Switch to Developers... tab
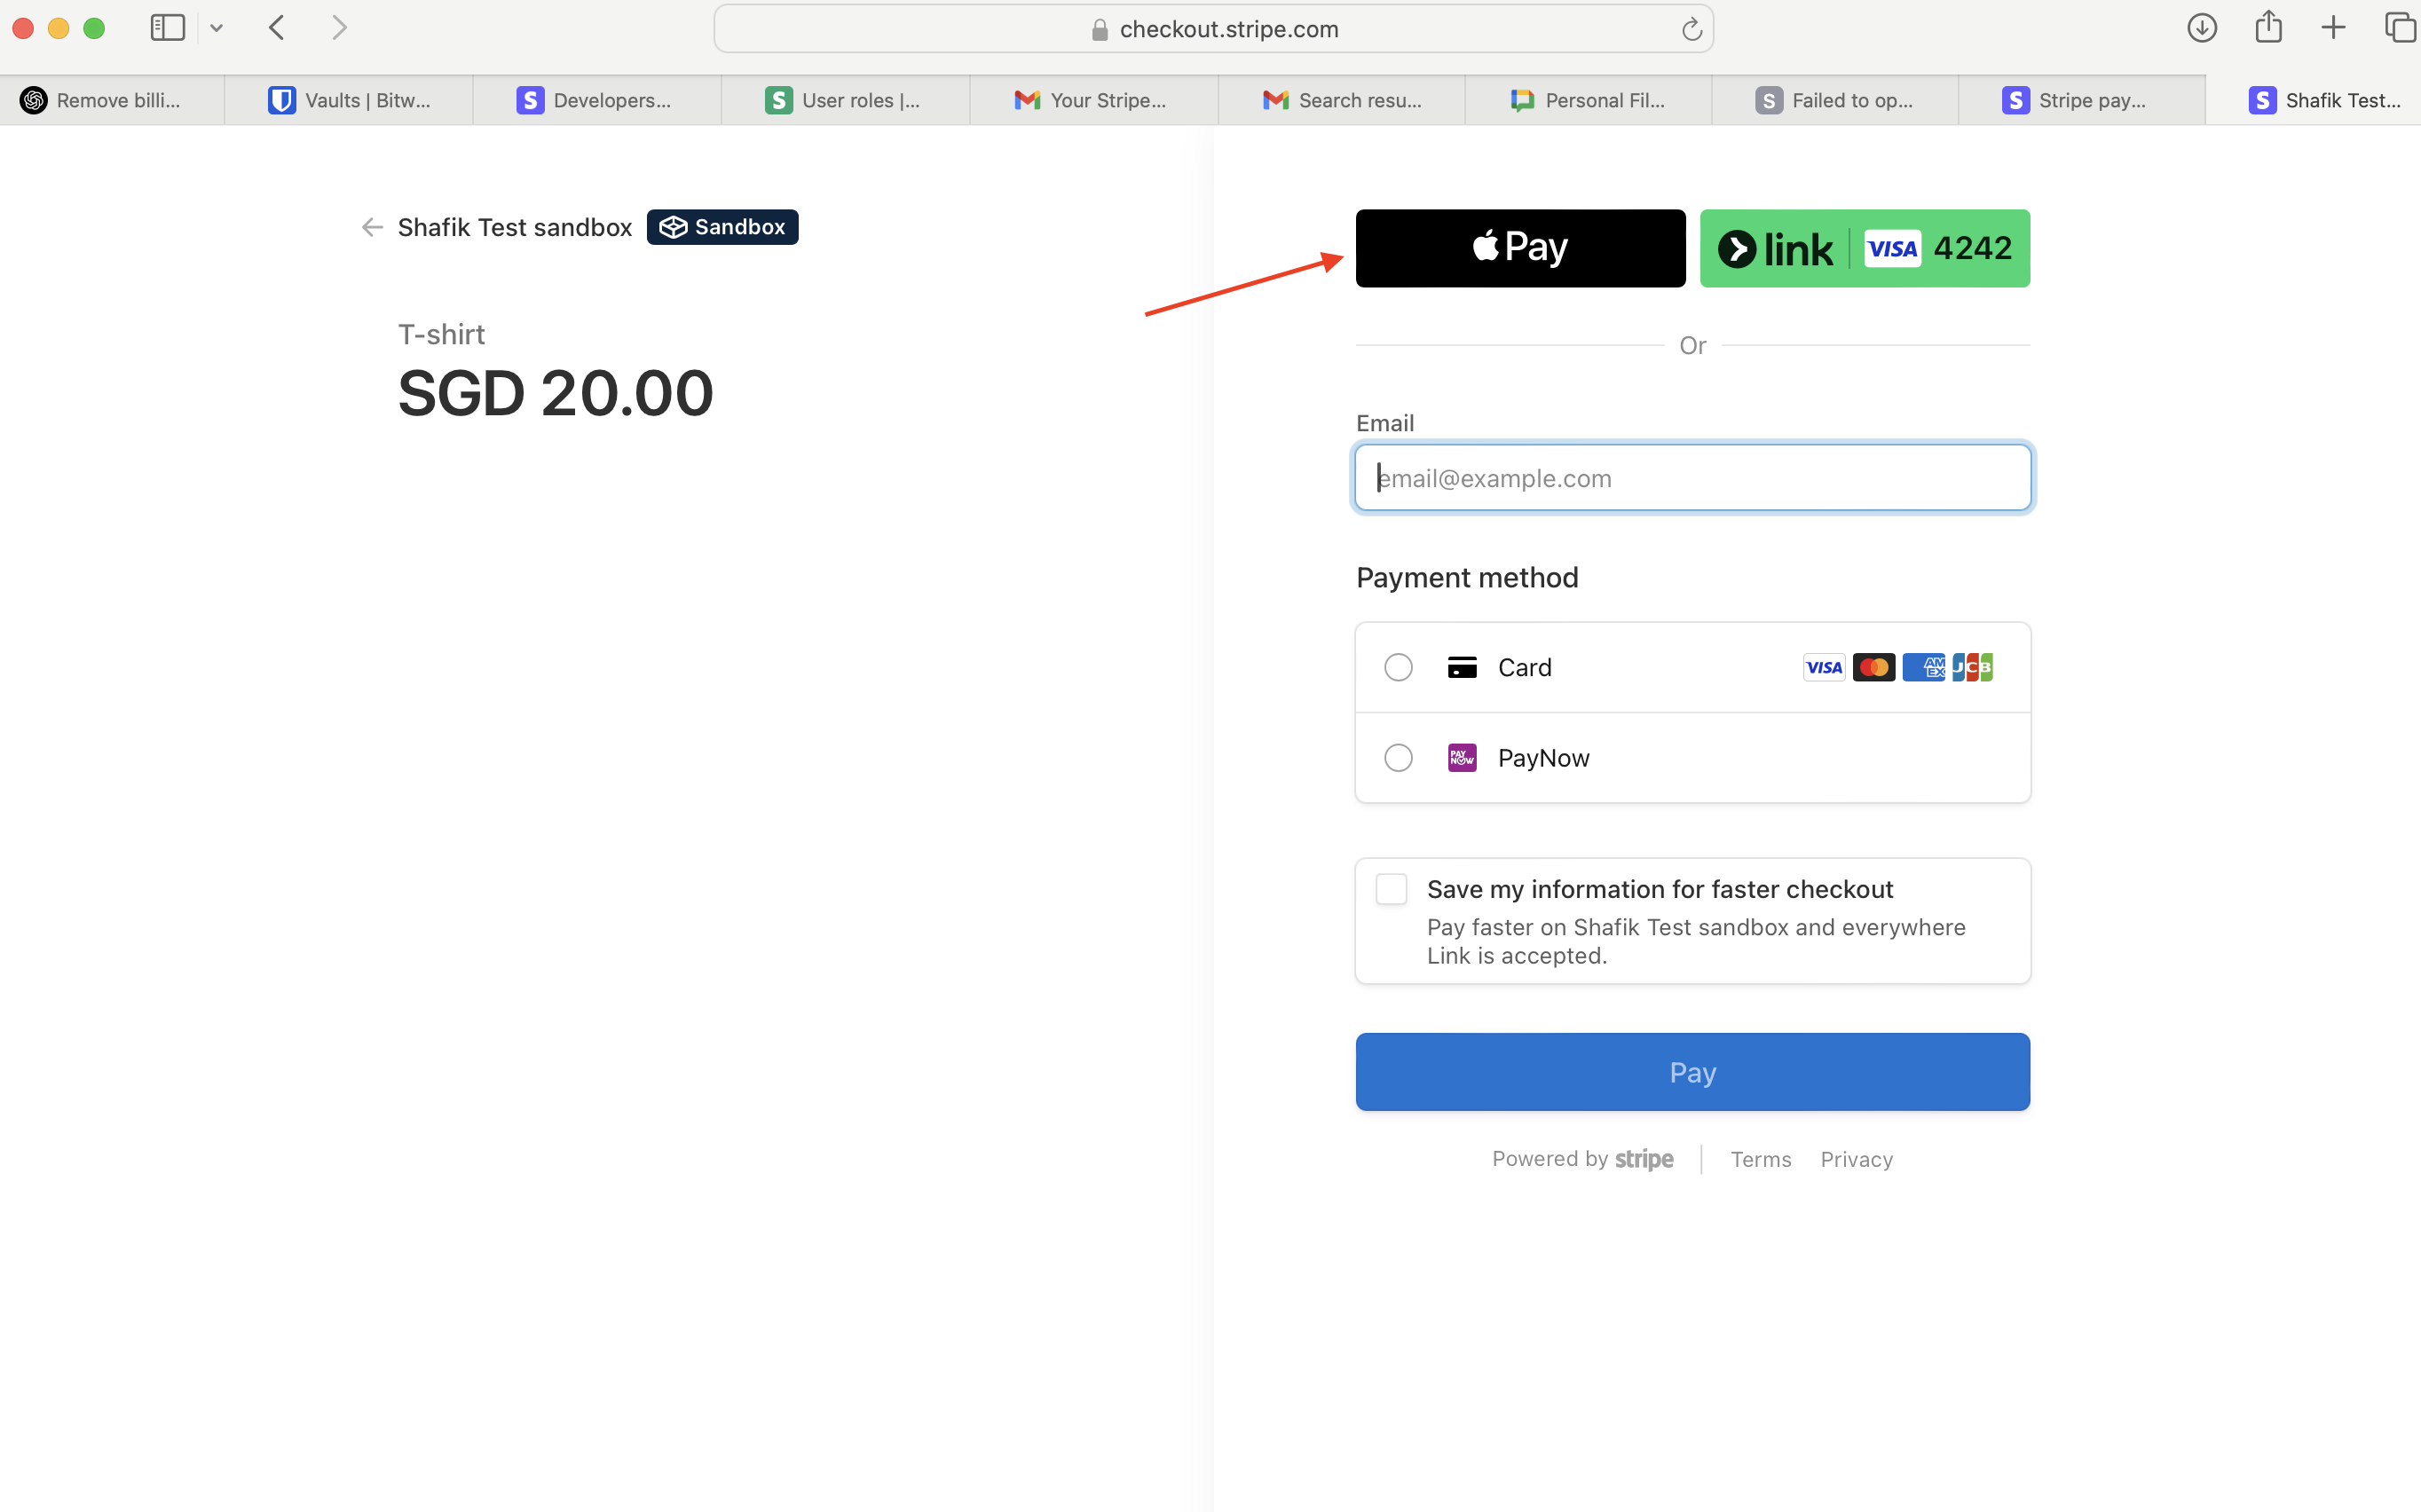Viewport: 2421px width, 1512px height. [x=597, y=100]
